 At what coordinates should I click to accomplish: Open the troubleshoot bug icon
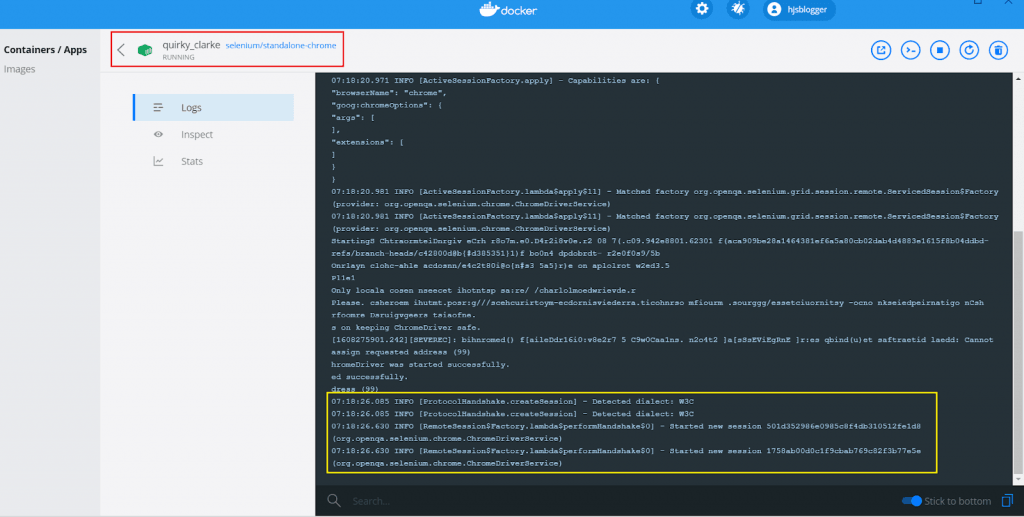click(738, 9)
